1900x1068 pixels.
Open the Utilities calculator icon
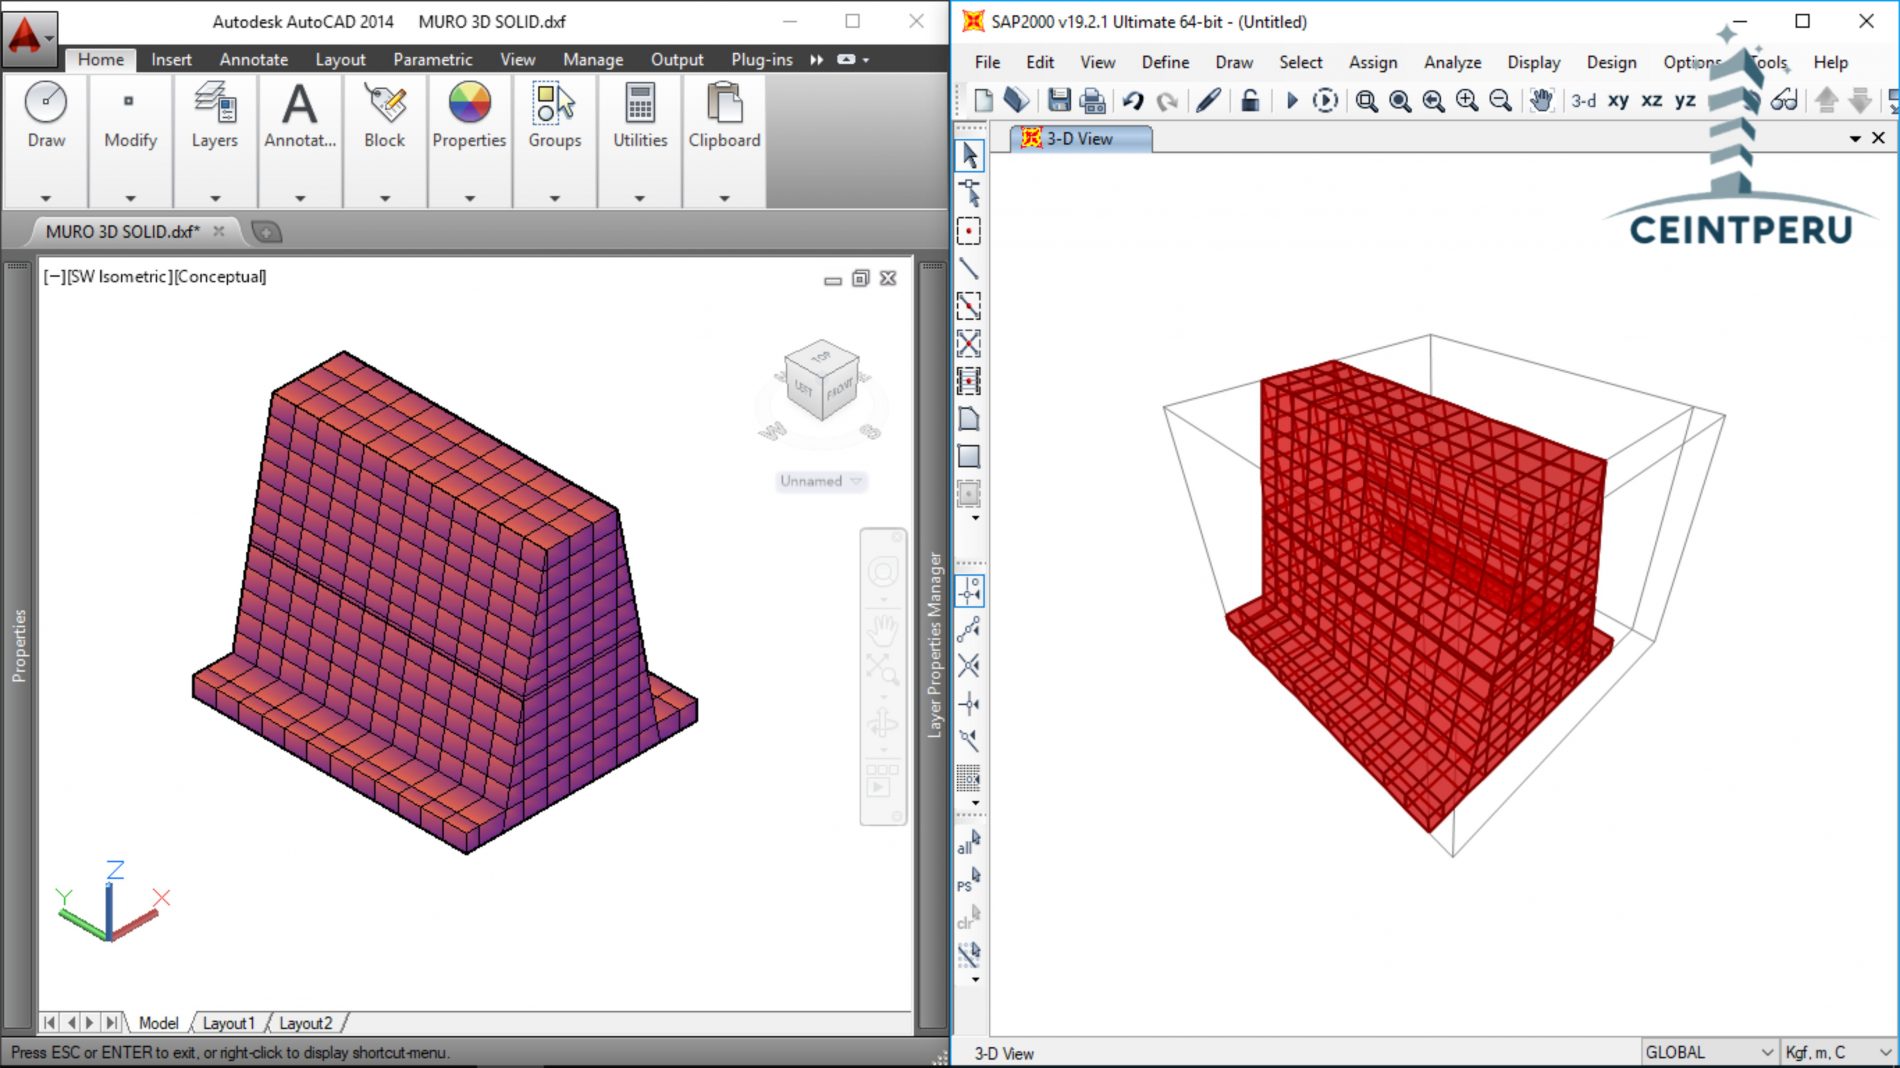[x=640, y=104]
